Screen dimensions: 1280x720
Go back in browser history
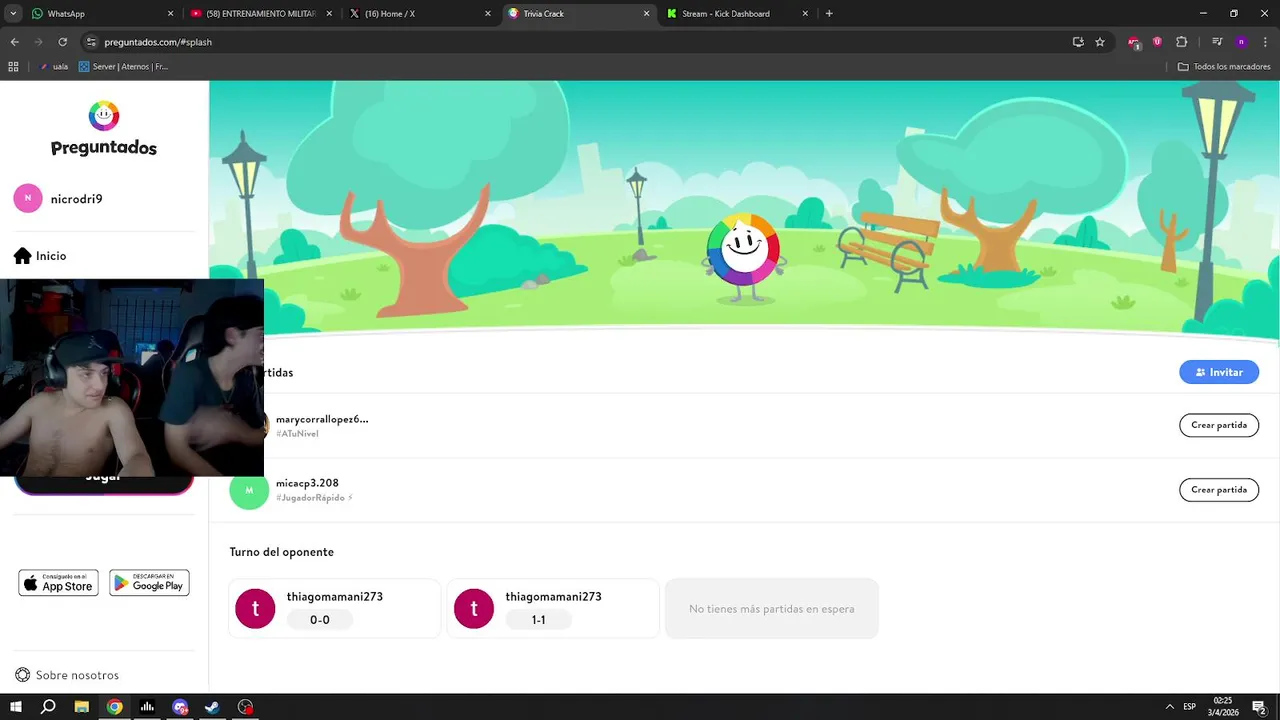(14, 42)
